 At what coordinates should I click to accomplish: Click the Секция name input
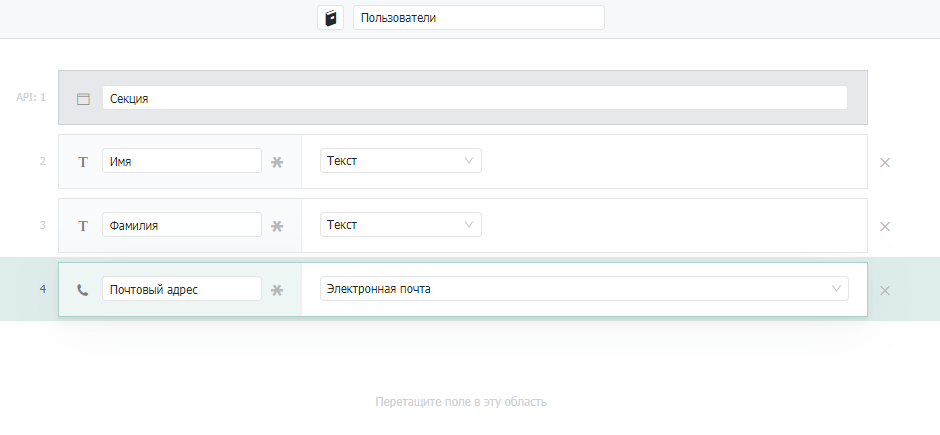[475, 98]
